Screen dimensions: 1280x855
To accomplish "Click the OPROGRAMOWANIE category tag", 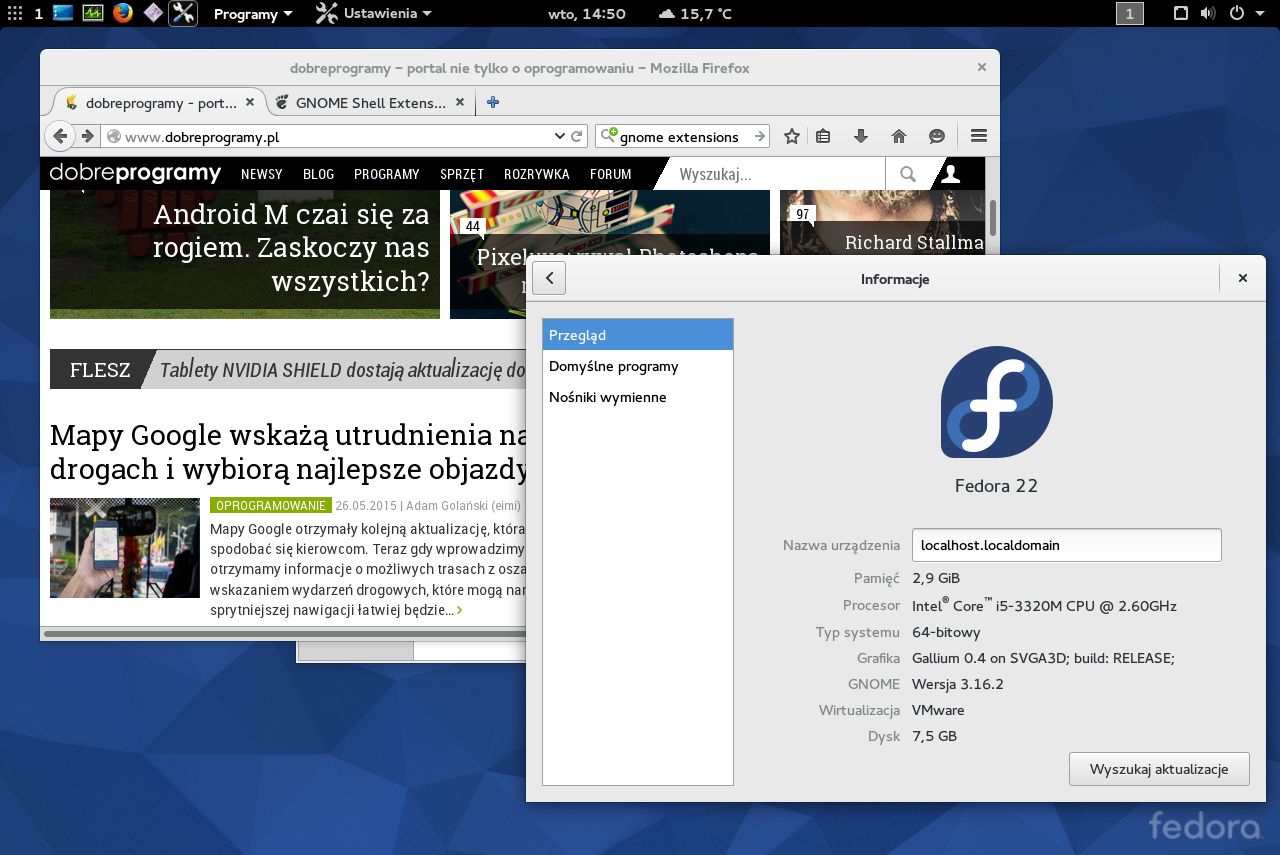I will 271,506.
